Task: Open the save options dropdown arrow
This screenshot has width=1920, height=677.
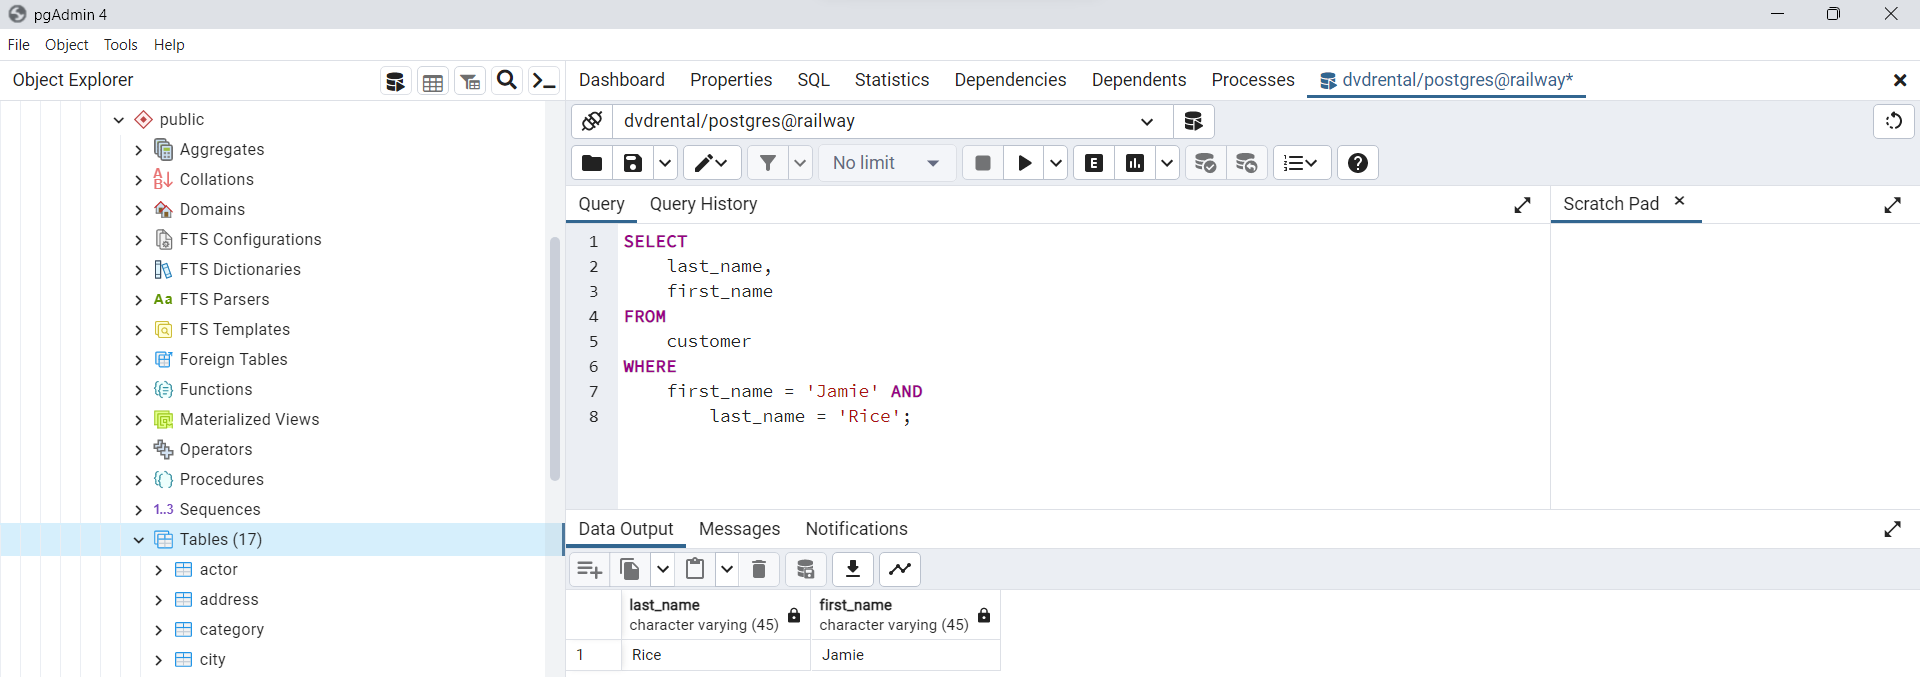Action: click(x=665, y=163)
